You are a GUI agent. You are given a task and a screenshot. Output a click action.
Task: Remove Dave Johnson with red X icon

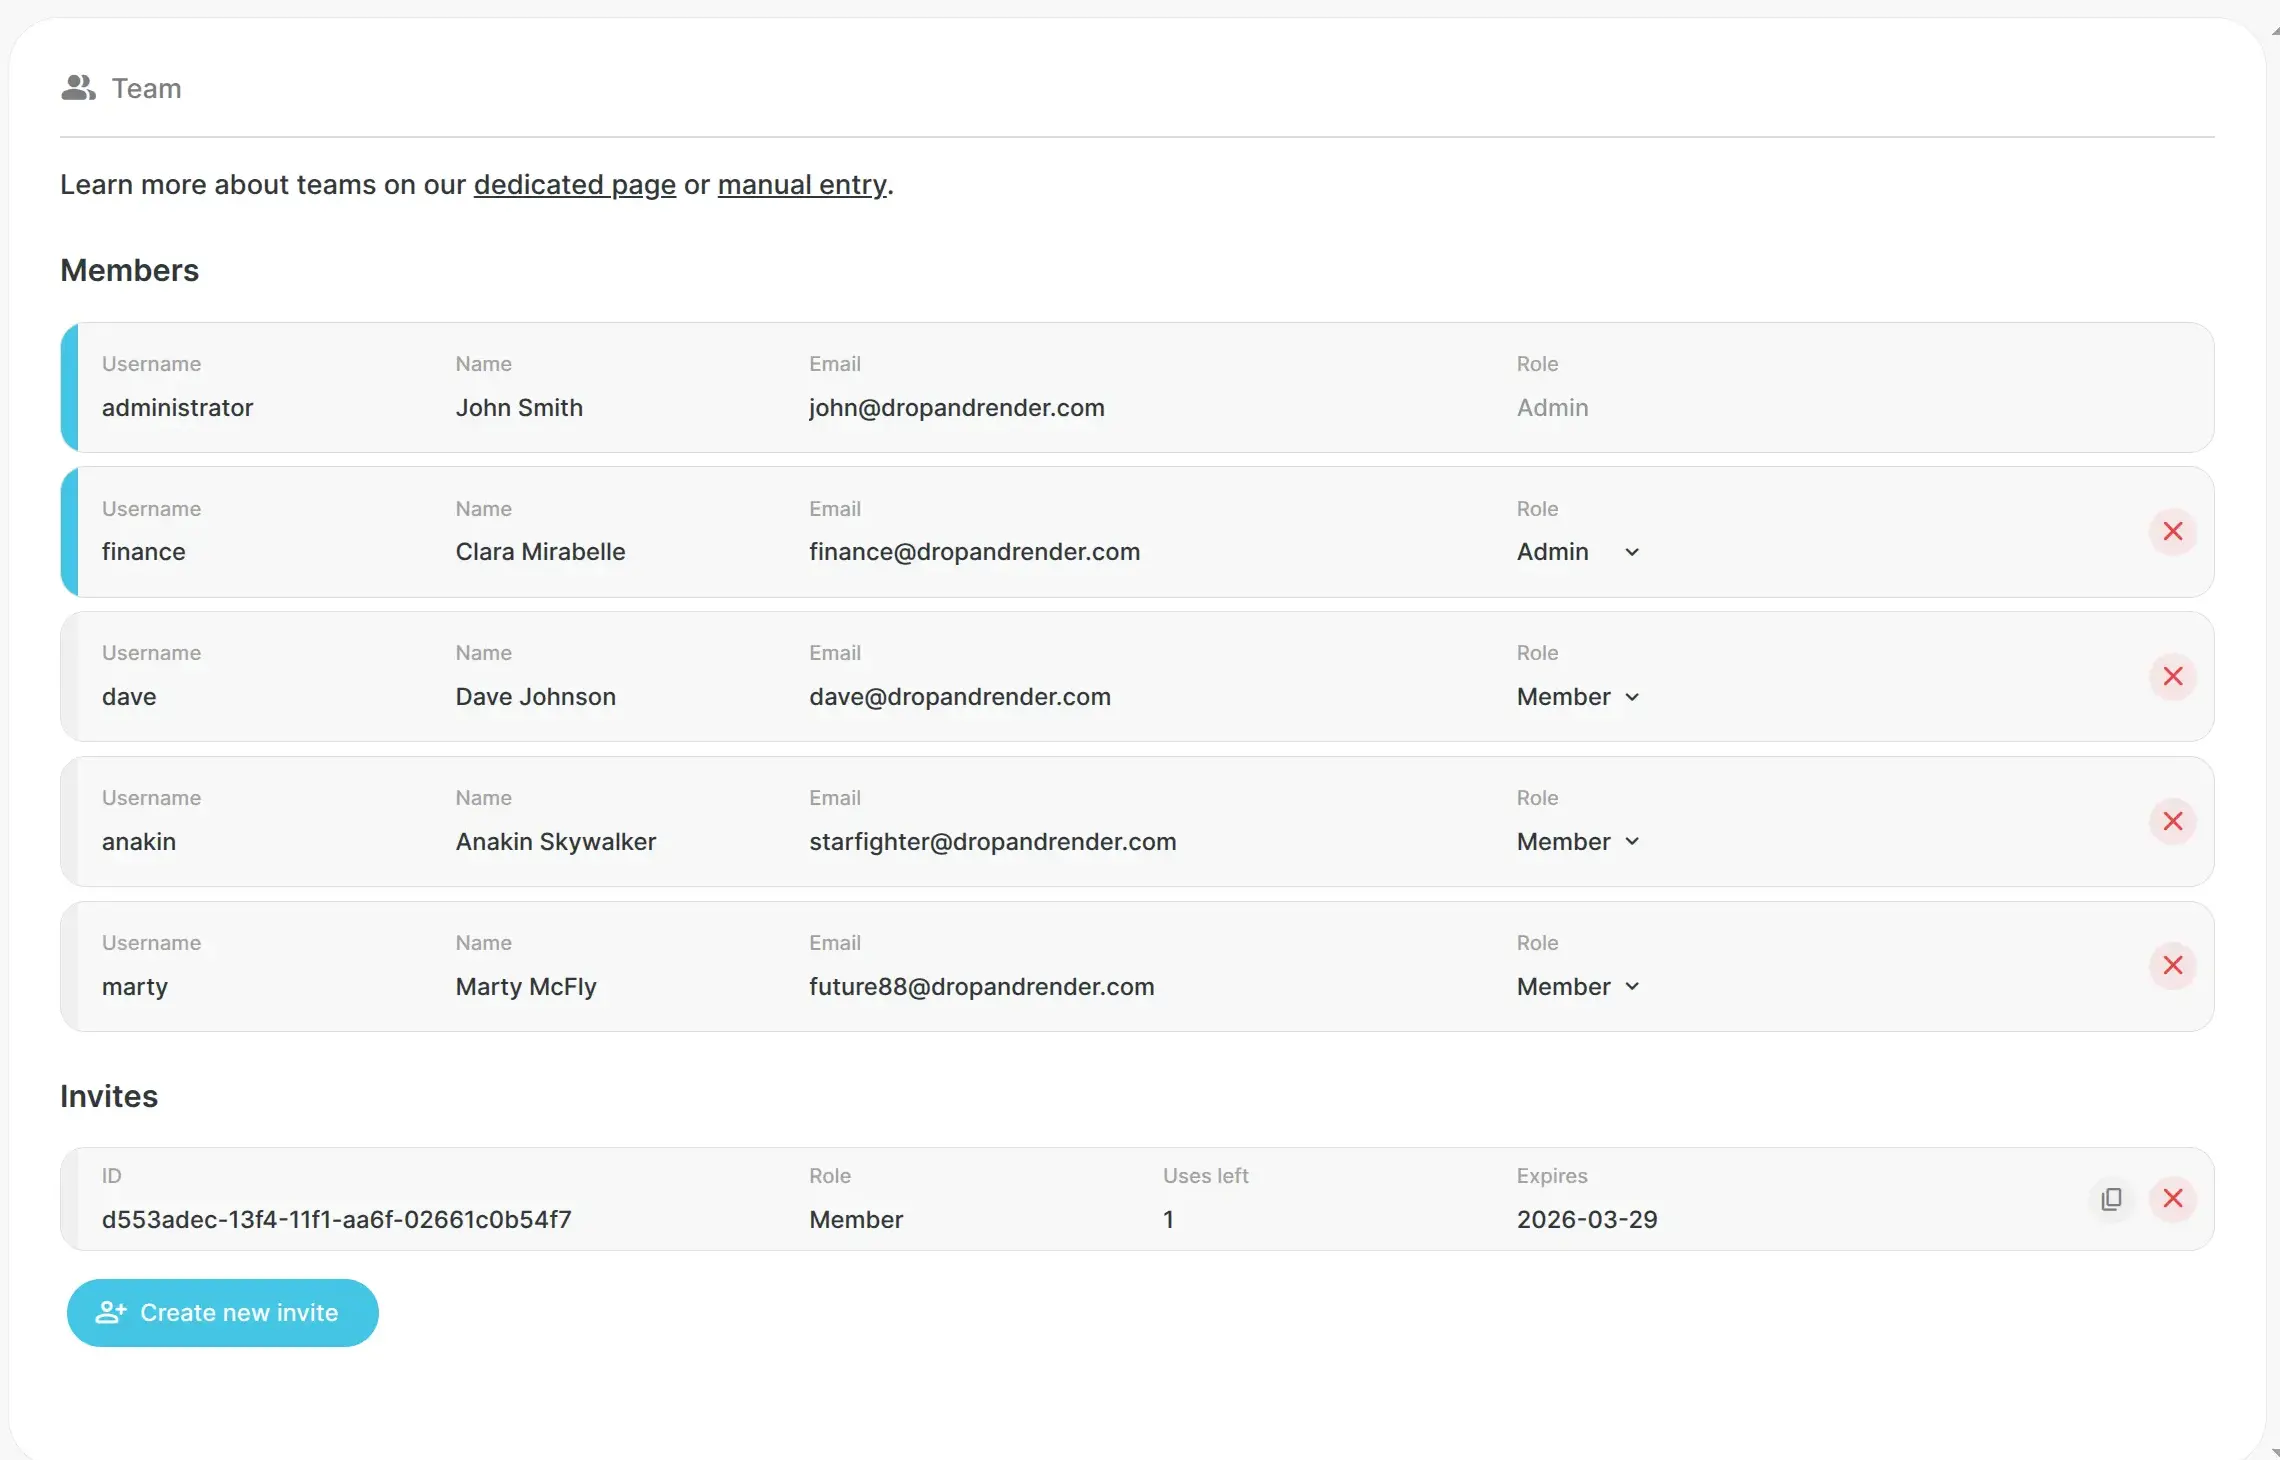click(2171, 677)
